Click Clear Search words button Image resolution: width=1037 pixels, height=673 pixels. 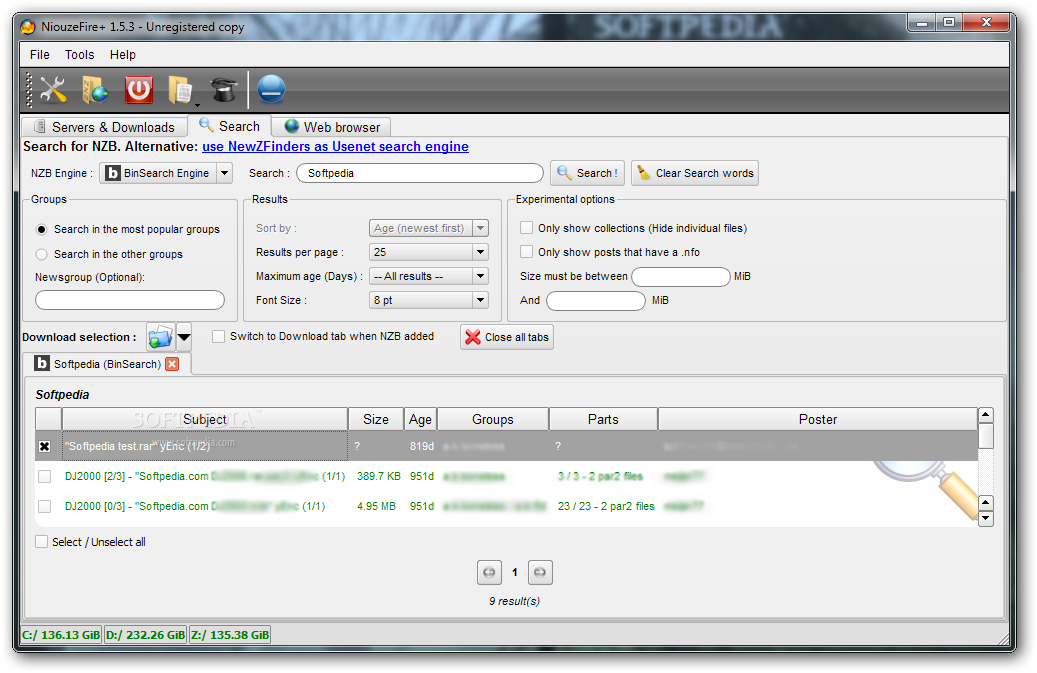point(695,173)
